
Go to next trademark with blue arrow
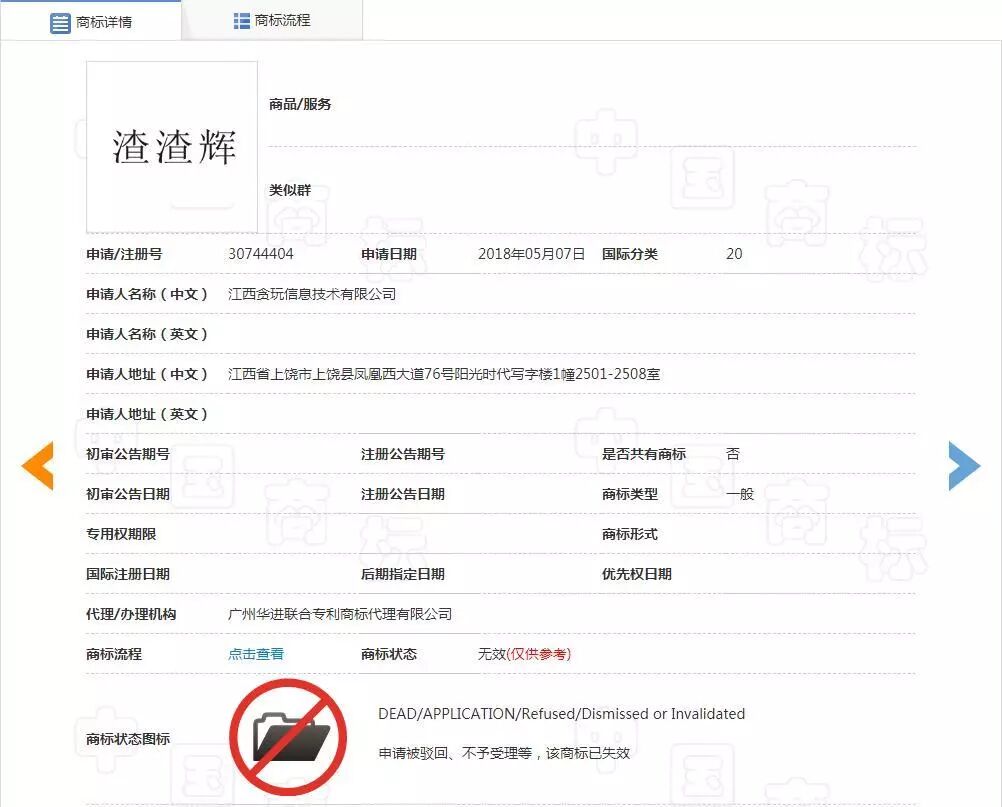(964, 466)
